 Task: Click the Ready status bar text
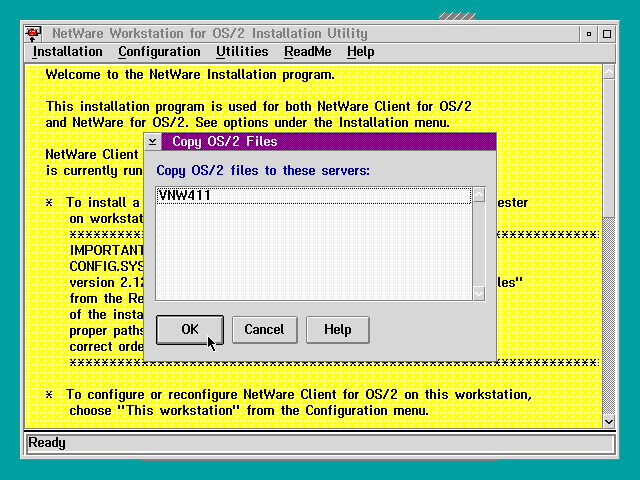[47, 443]
